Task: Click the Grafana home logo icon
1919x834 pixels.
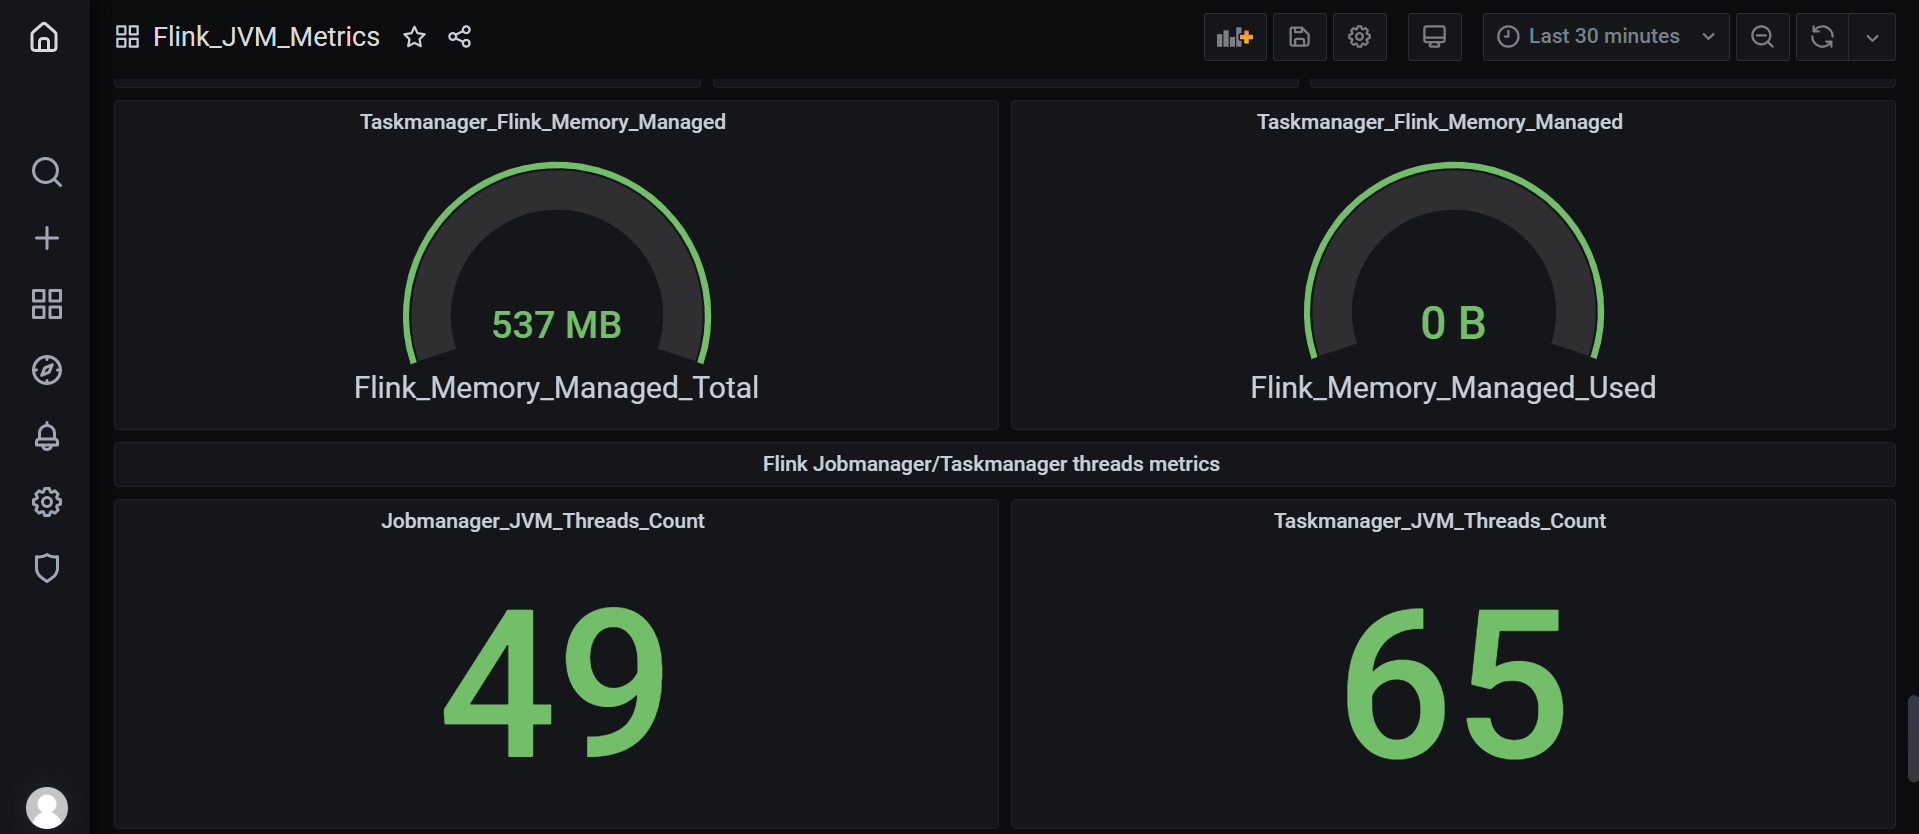Action: pyautogui.click(x=44, y=37)
